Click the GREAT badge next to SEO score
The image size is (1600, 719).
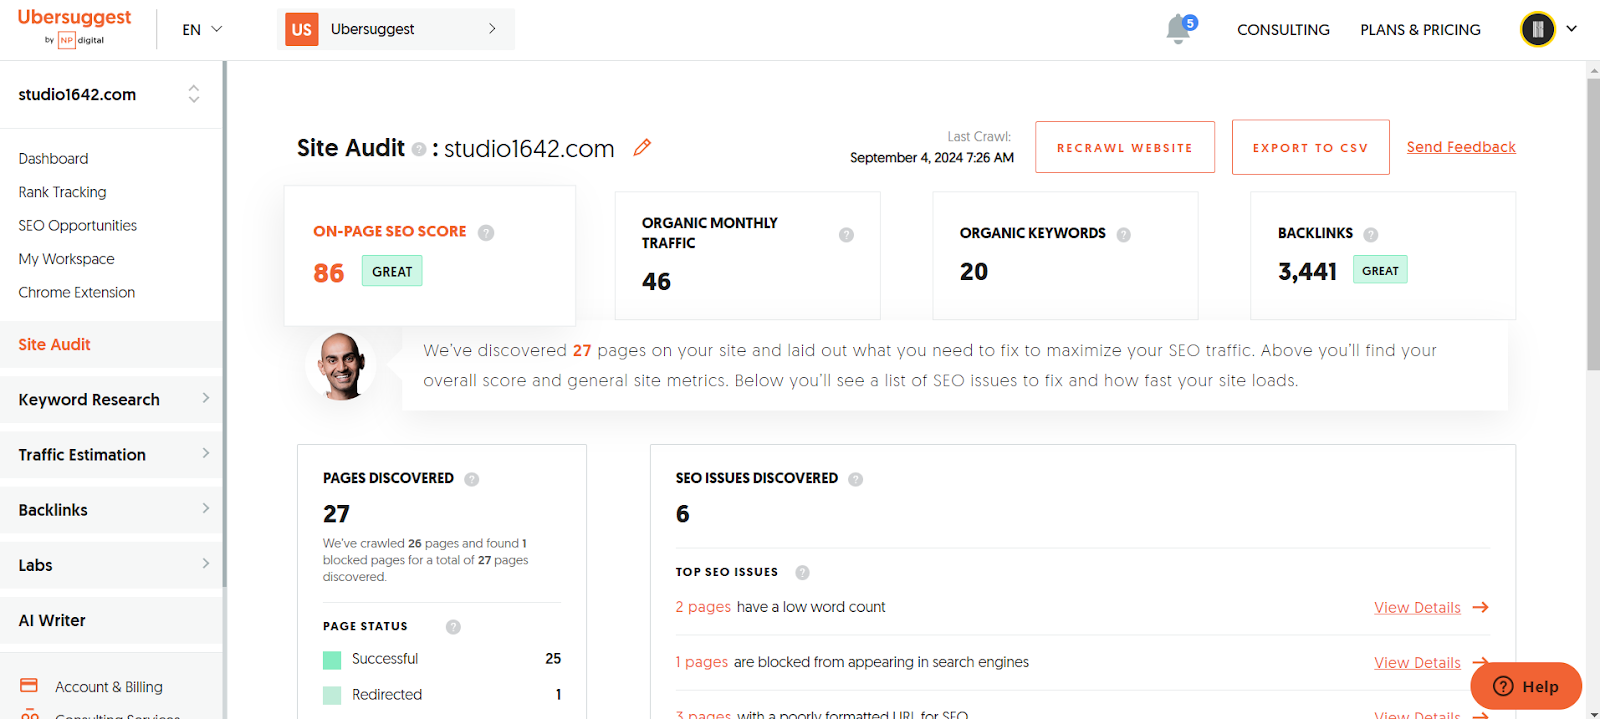pyautogui.click(x=392, y=271)
